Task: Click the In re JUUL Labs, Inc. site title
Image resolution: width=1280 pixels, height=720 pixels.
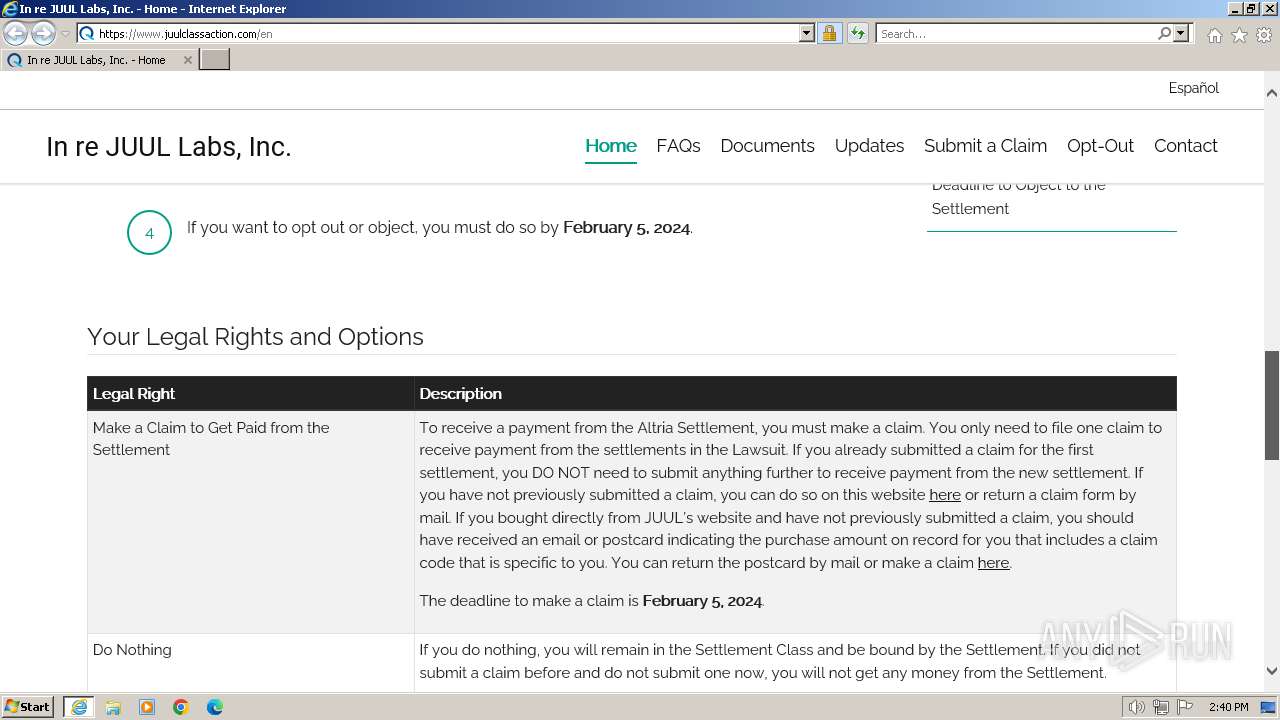Action: tap(168, 147)
